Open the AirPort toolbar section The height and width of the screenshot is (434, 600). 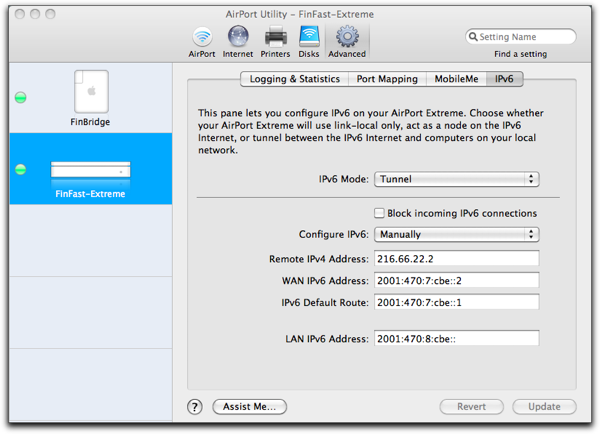point(202,42)
